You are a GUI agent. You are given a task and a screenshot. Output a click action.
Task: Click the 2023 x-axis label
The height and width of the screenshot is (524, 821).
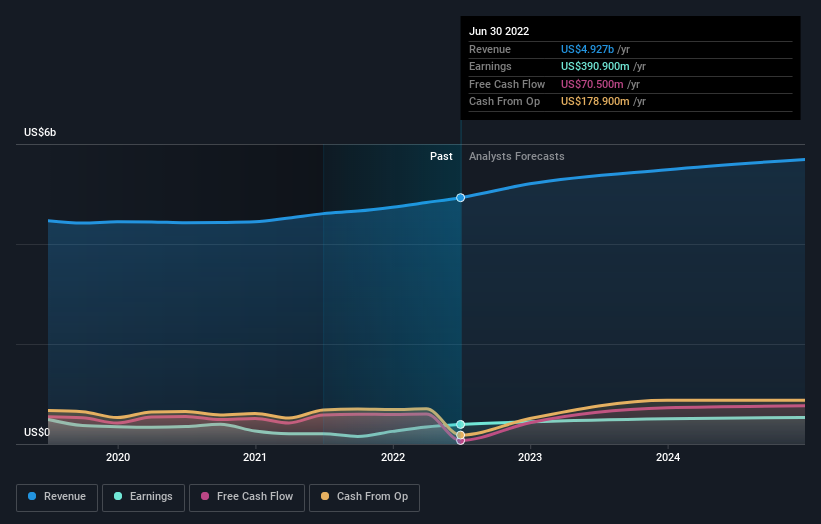pos(530,457)
